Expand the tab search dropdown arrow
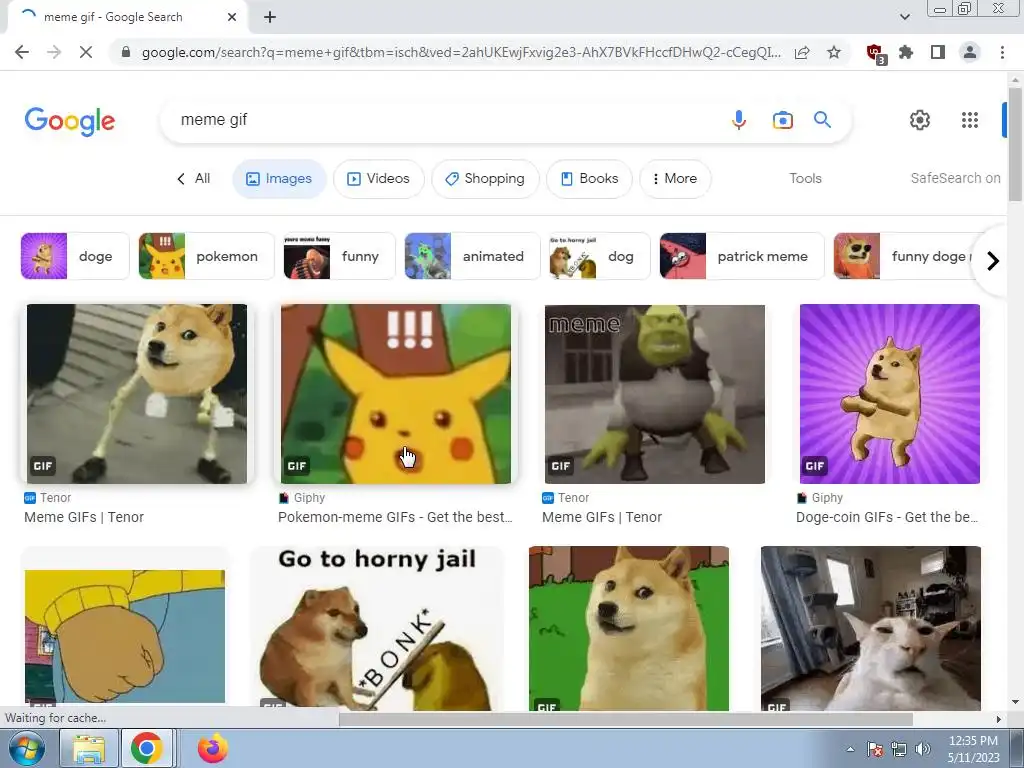The image size is (1024, 768). [x=904, y=17]
